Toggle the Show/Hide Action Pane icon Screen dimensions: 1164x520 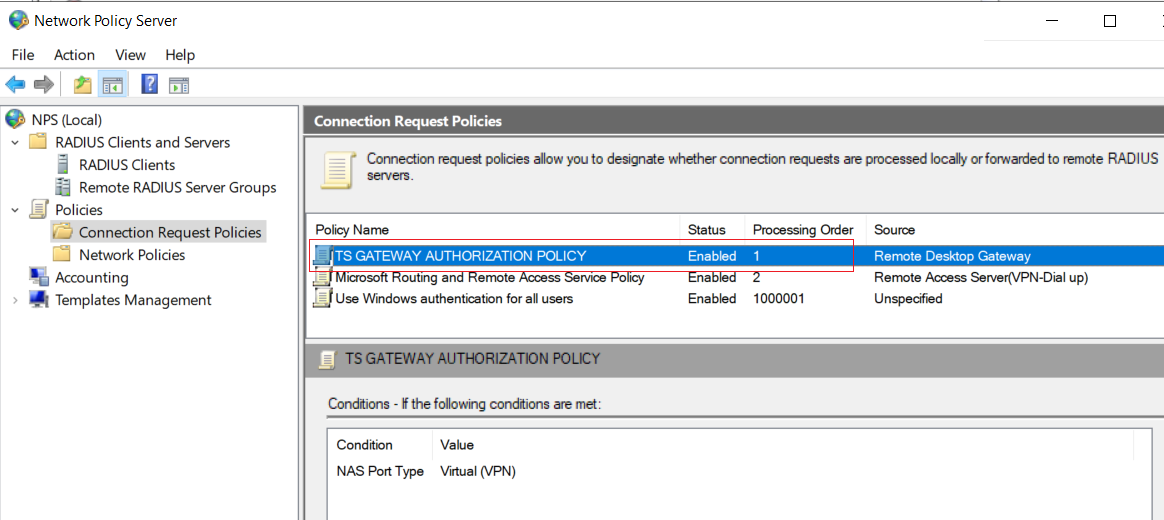click(179, 85)
